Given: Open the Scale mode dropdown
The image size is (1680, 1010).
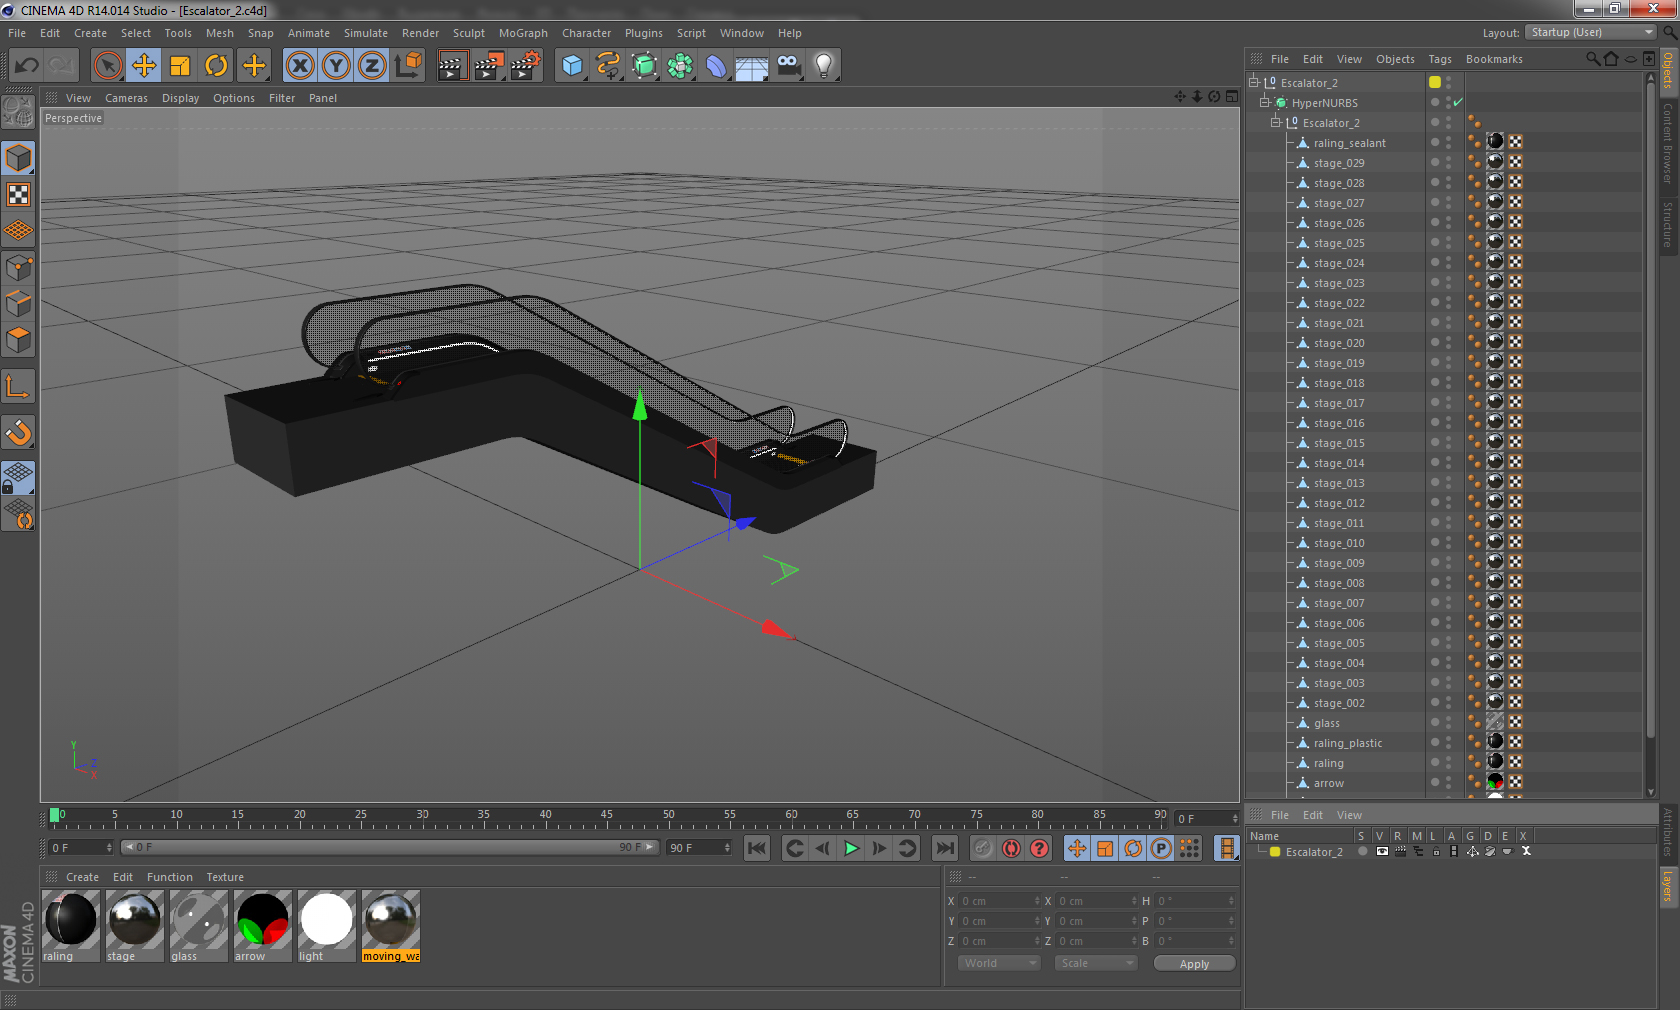Looking at the screenshot, I should [x=1096, y=963].
